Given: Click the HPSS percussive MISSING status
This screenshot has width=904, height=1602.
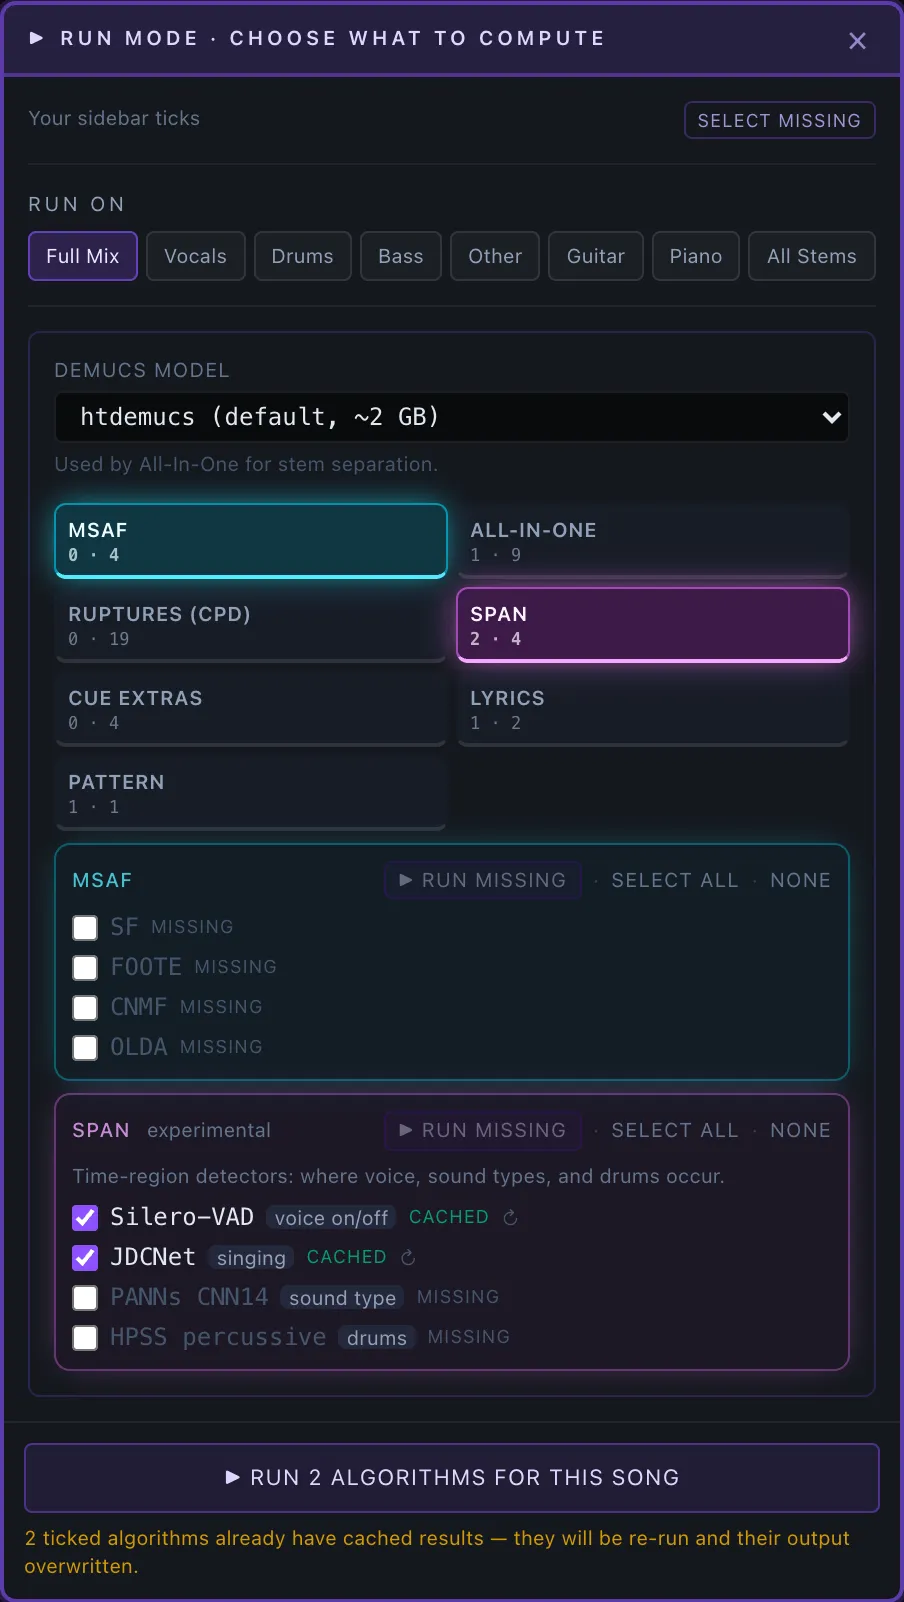Looking at the screenshot, I should [469, 1337].
